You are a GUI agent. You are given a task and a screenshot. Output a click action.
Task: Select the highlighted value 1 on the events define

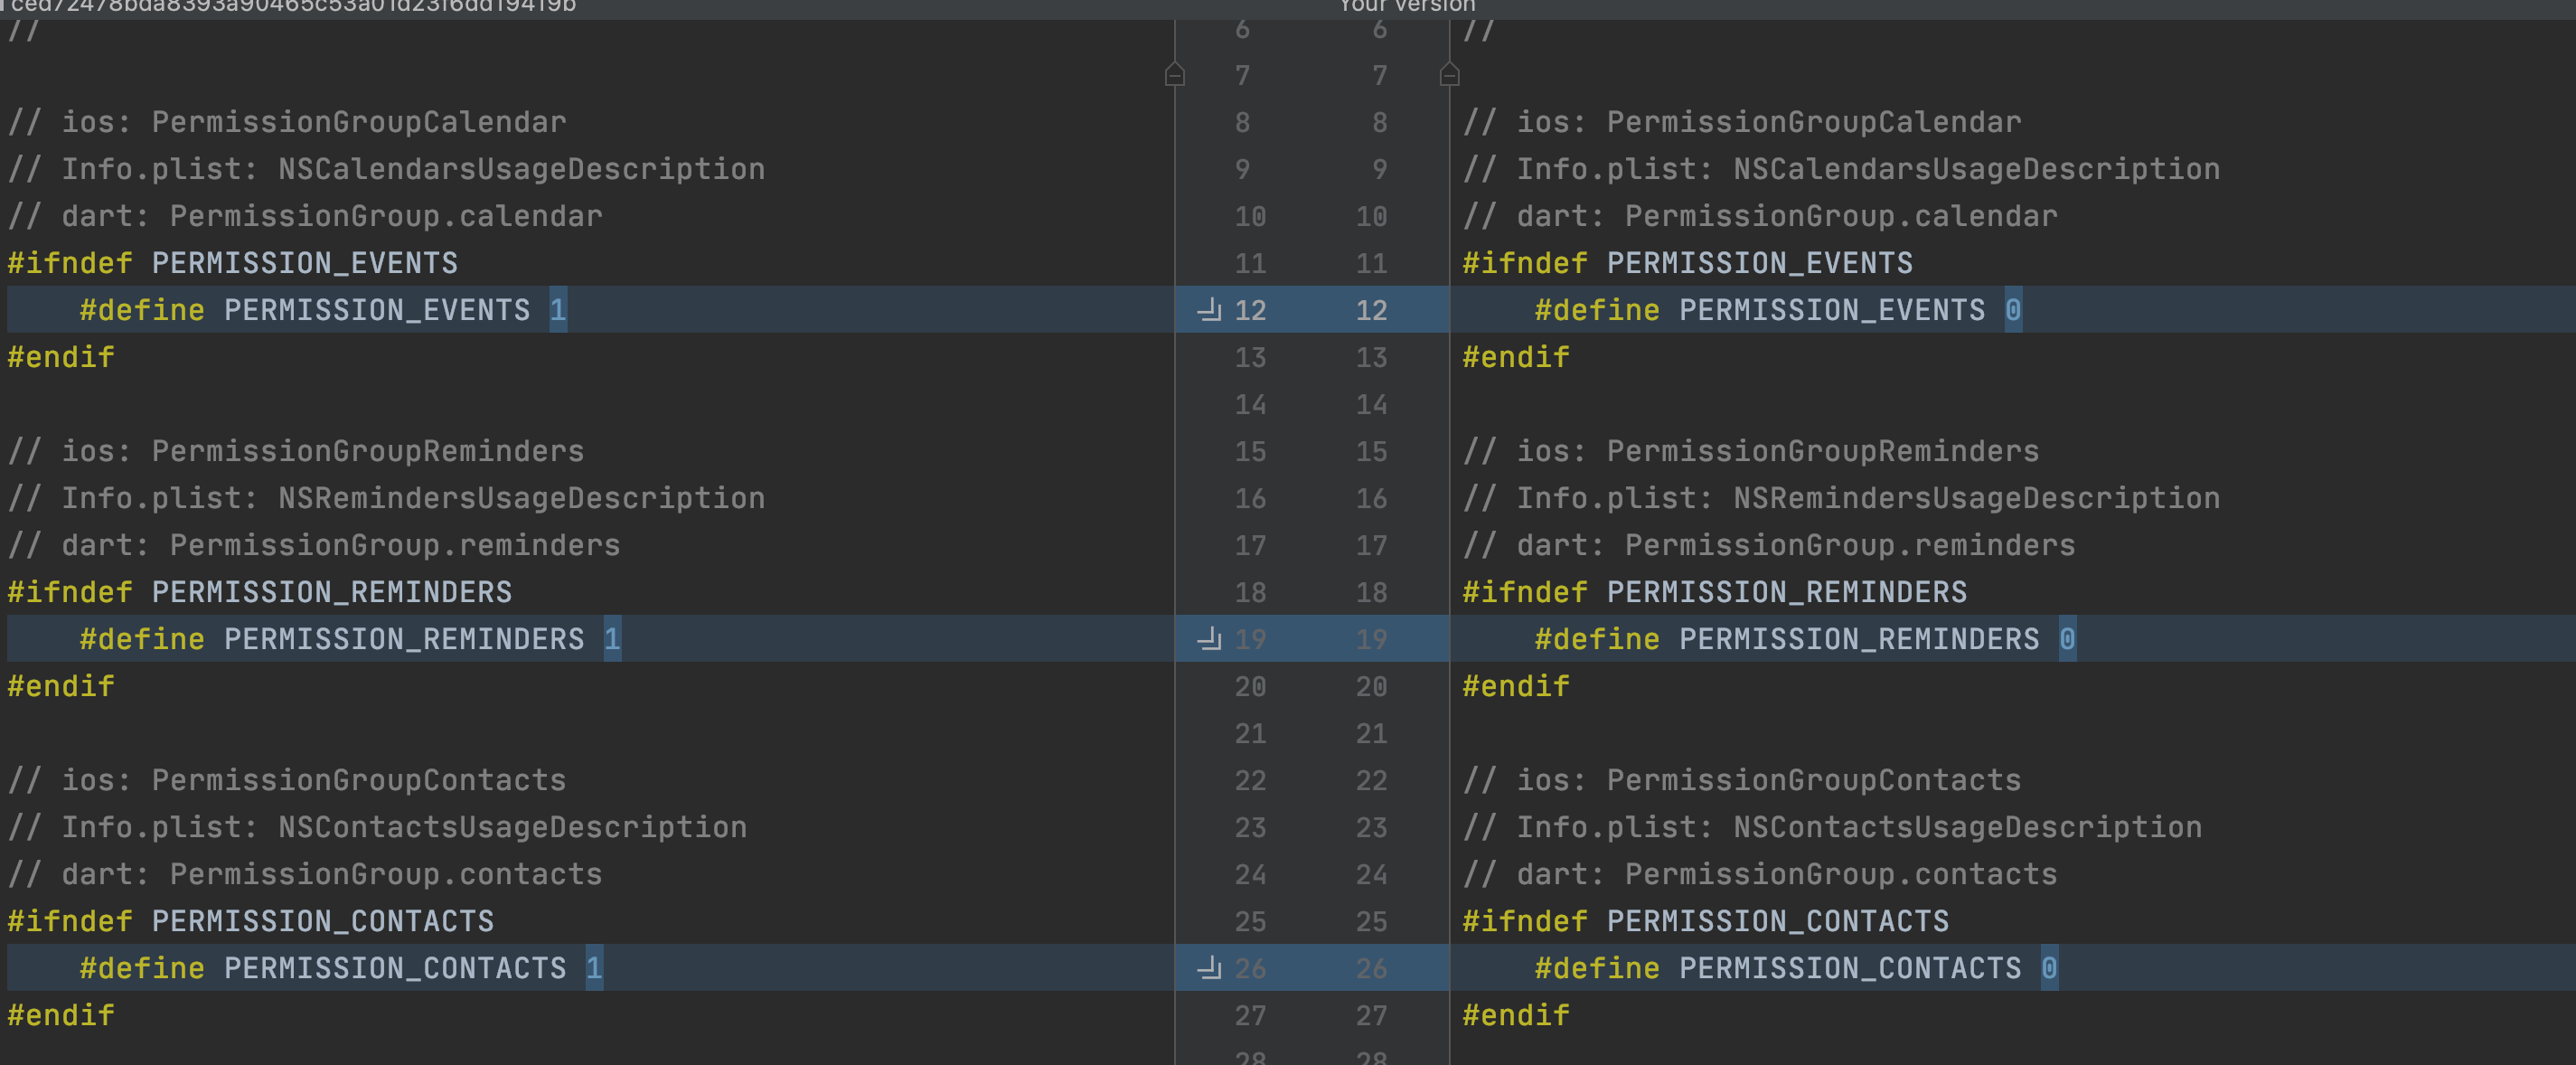point(558,310)
